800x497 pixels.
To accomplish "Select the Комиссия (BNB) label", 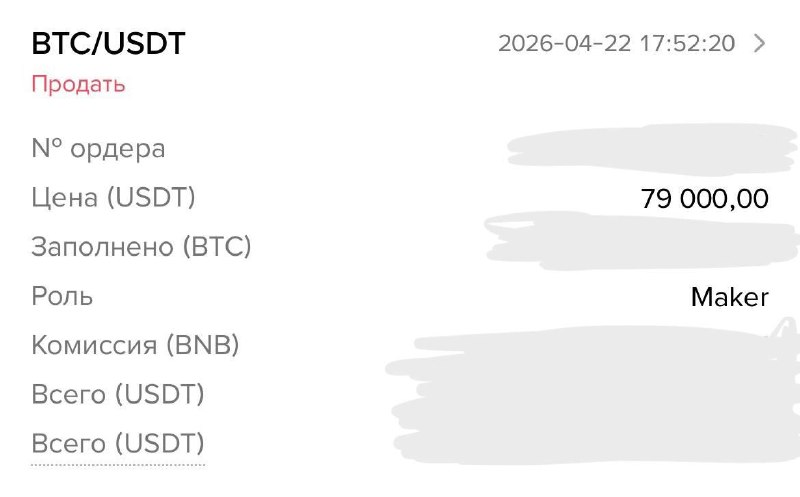I will click(x=135, y=345).
